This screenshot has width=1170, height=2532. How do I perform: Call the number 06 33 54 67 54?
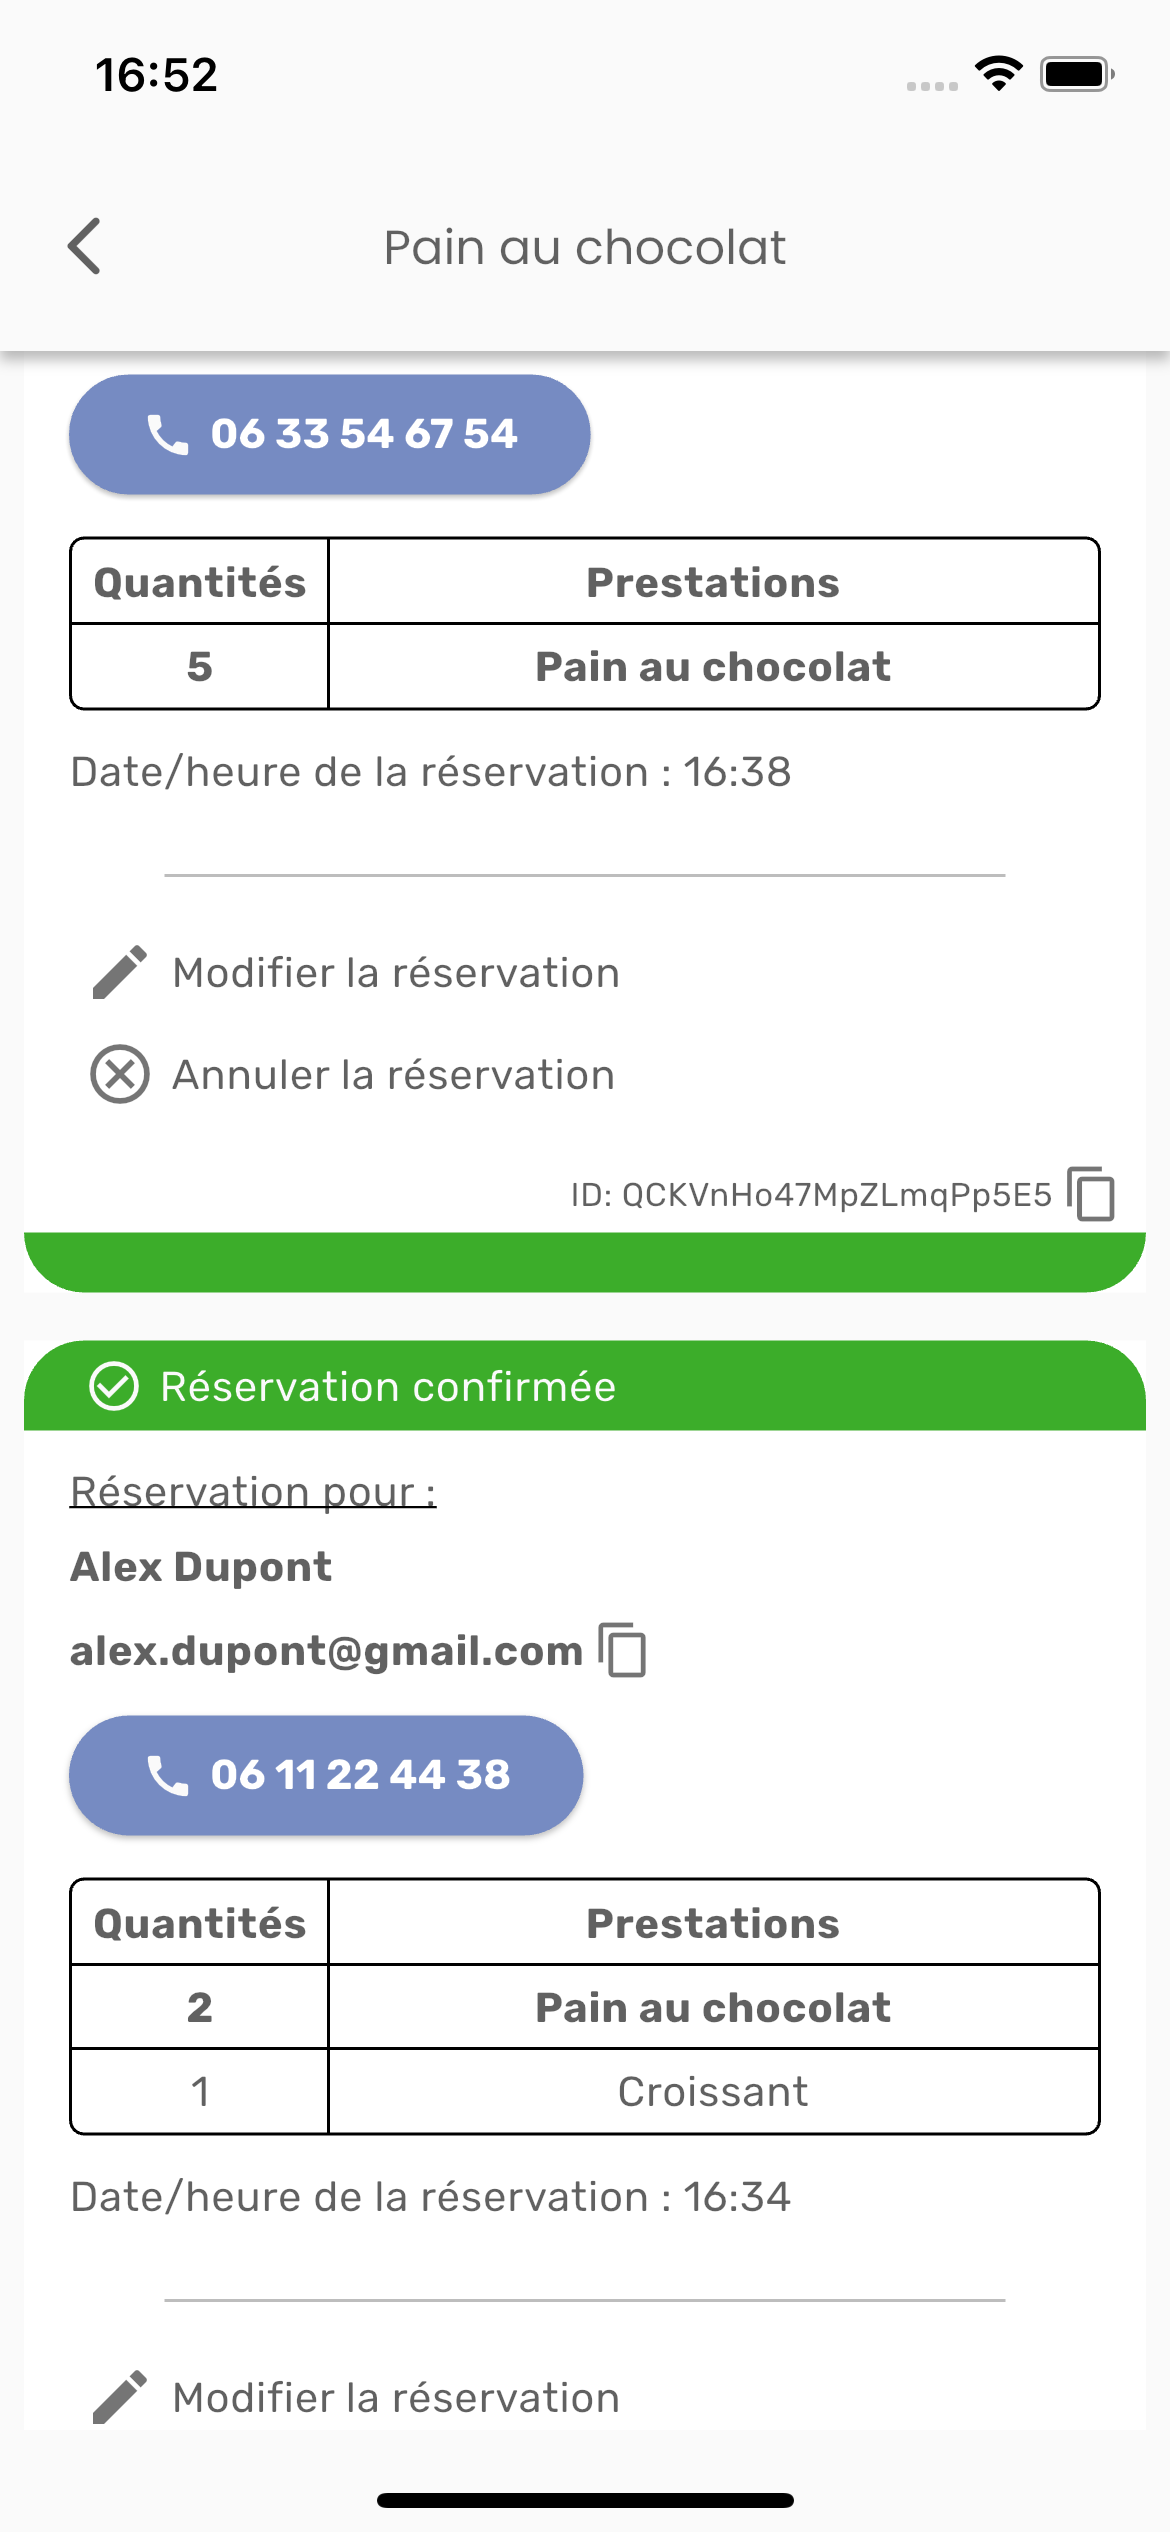(x=329, y=434)
